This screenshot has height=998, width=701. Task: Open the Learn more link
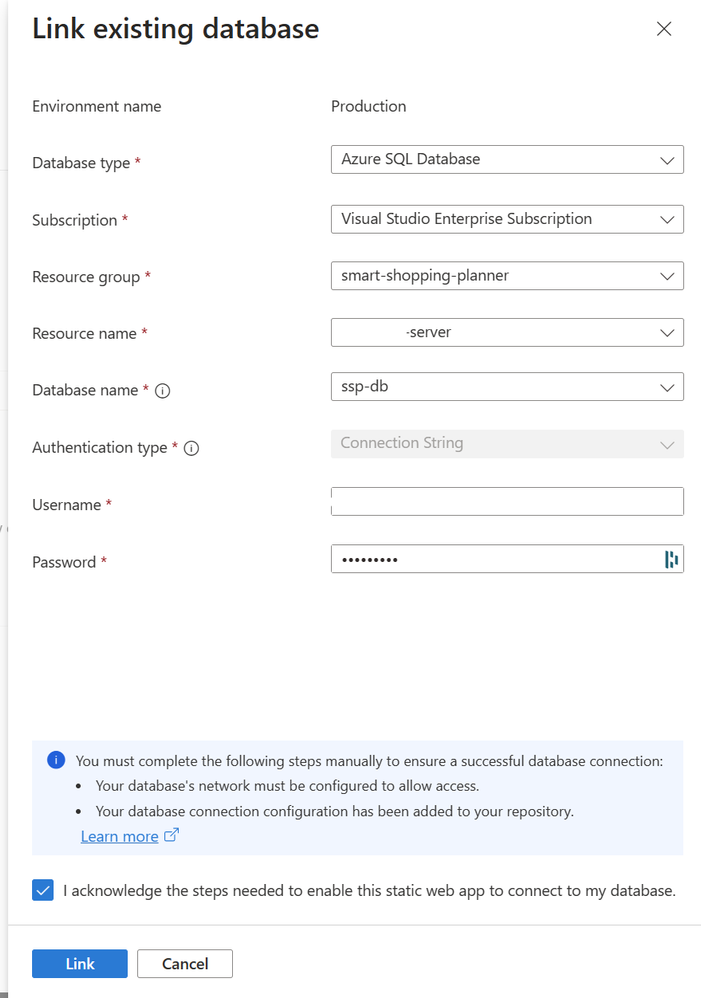(119, 836)
